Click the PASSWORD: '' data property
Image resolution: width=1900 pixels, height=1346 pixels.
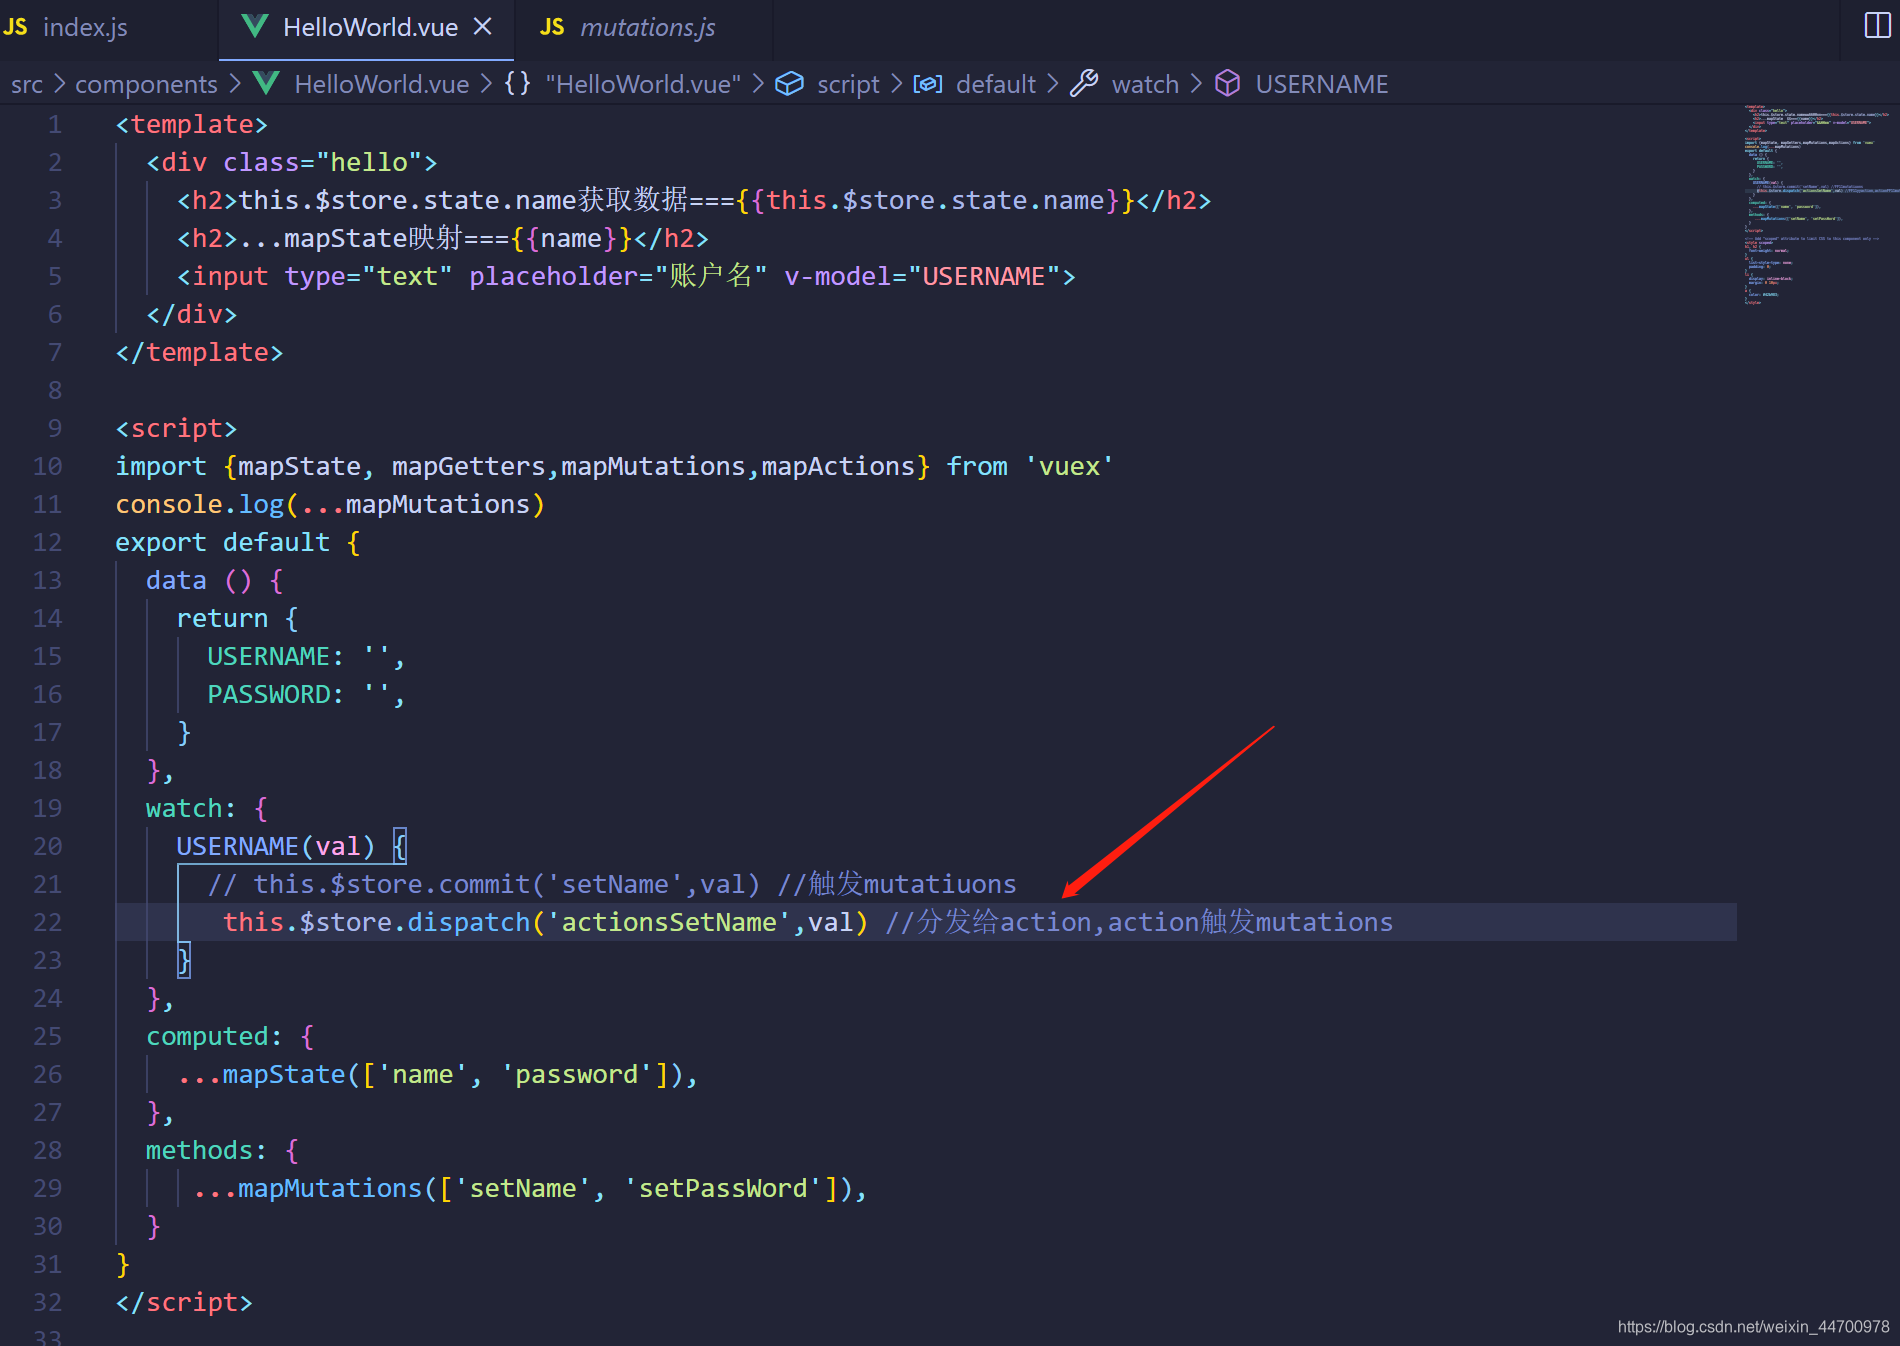pos(306,694)
